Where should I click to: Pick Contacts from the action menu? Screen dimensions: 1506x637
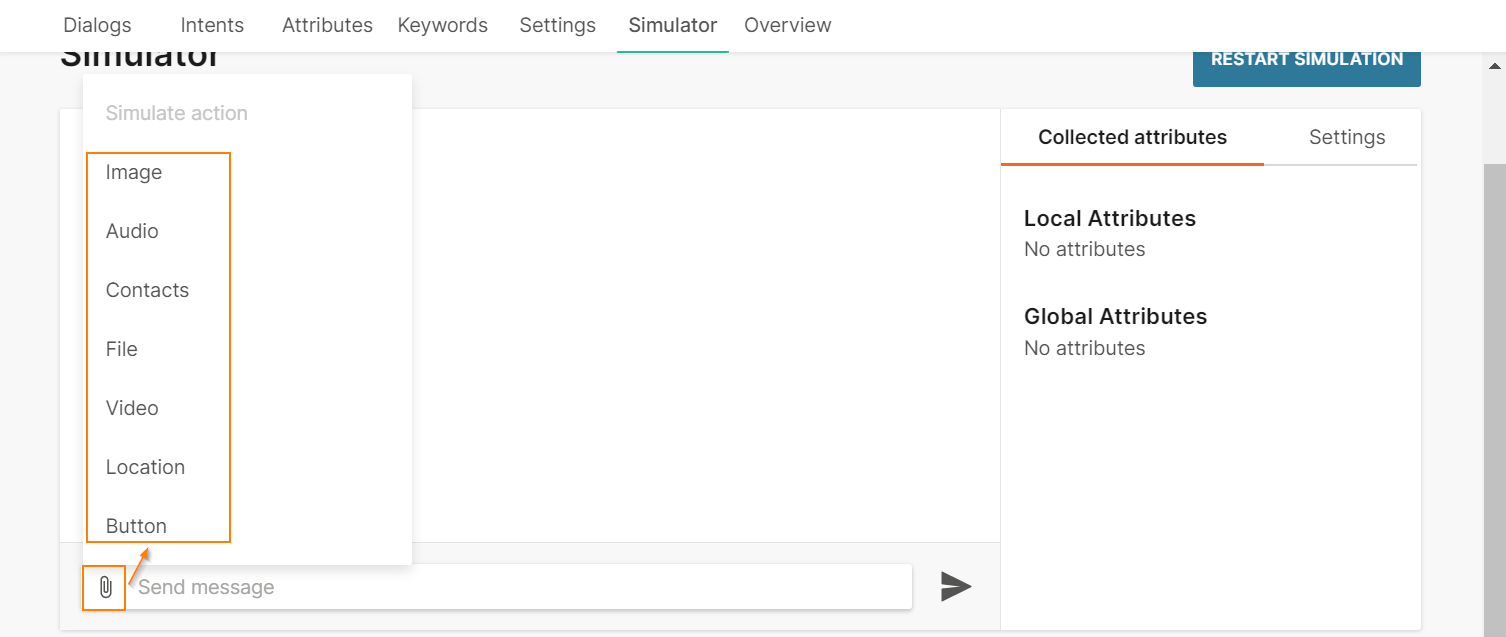click(x=147, y=290)
